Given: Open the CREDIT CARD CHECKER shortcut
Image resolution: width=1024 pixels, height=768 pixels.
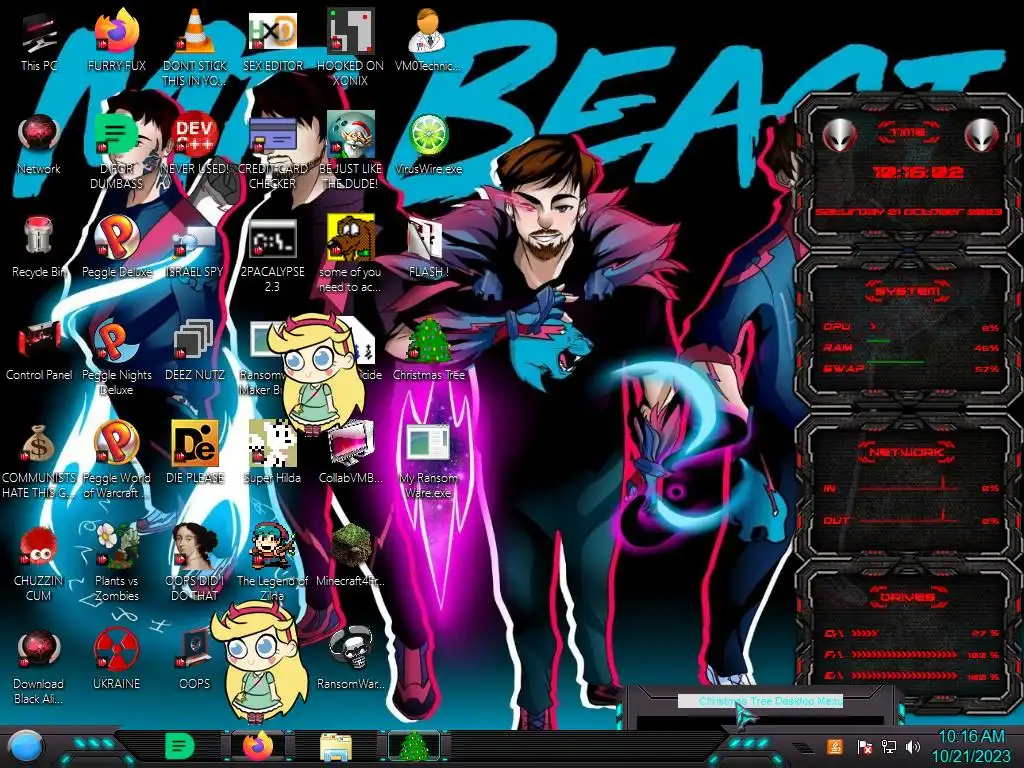Looking at the screenshot, I should pos(272,152).
